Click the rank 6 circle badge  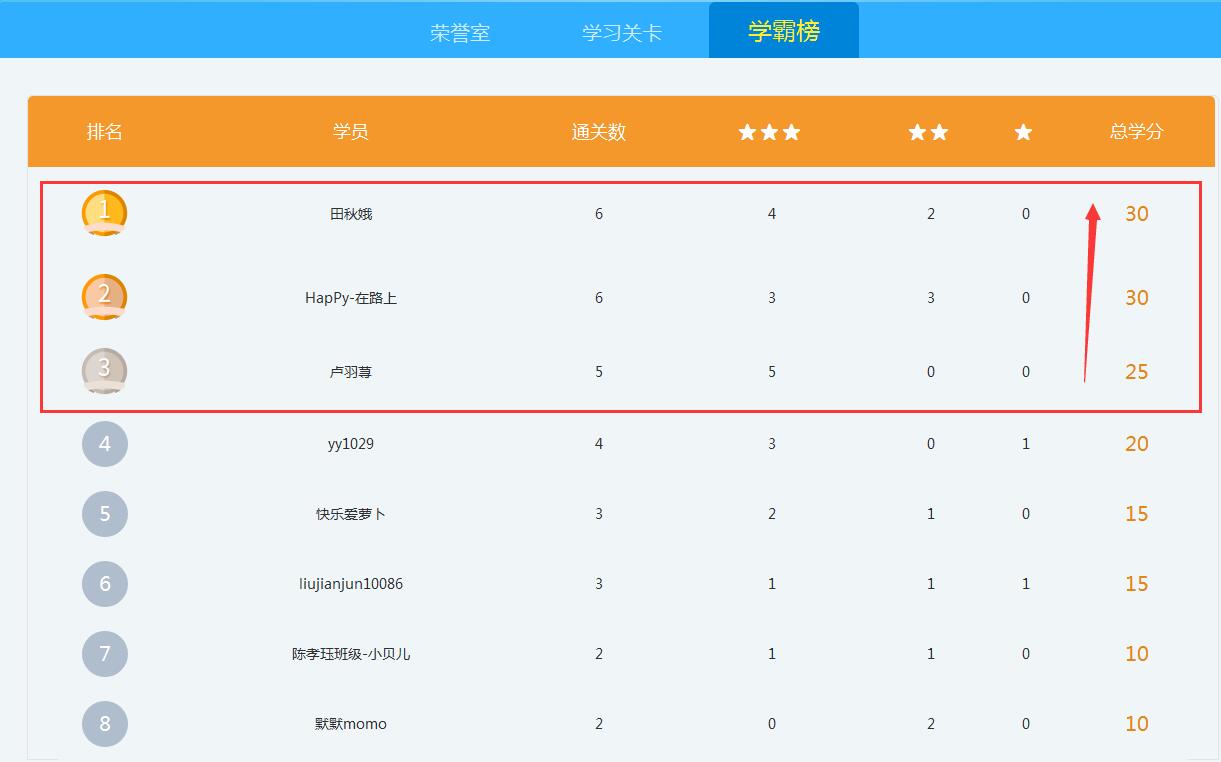[x=105, y=584]
